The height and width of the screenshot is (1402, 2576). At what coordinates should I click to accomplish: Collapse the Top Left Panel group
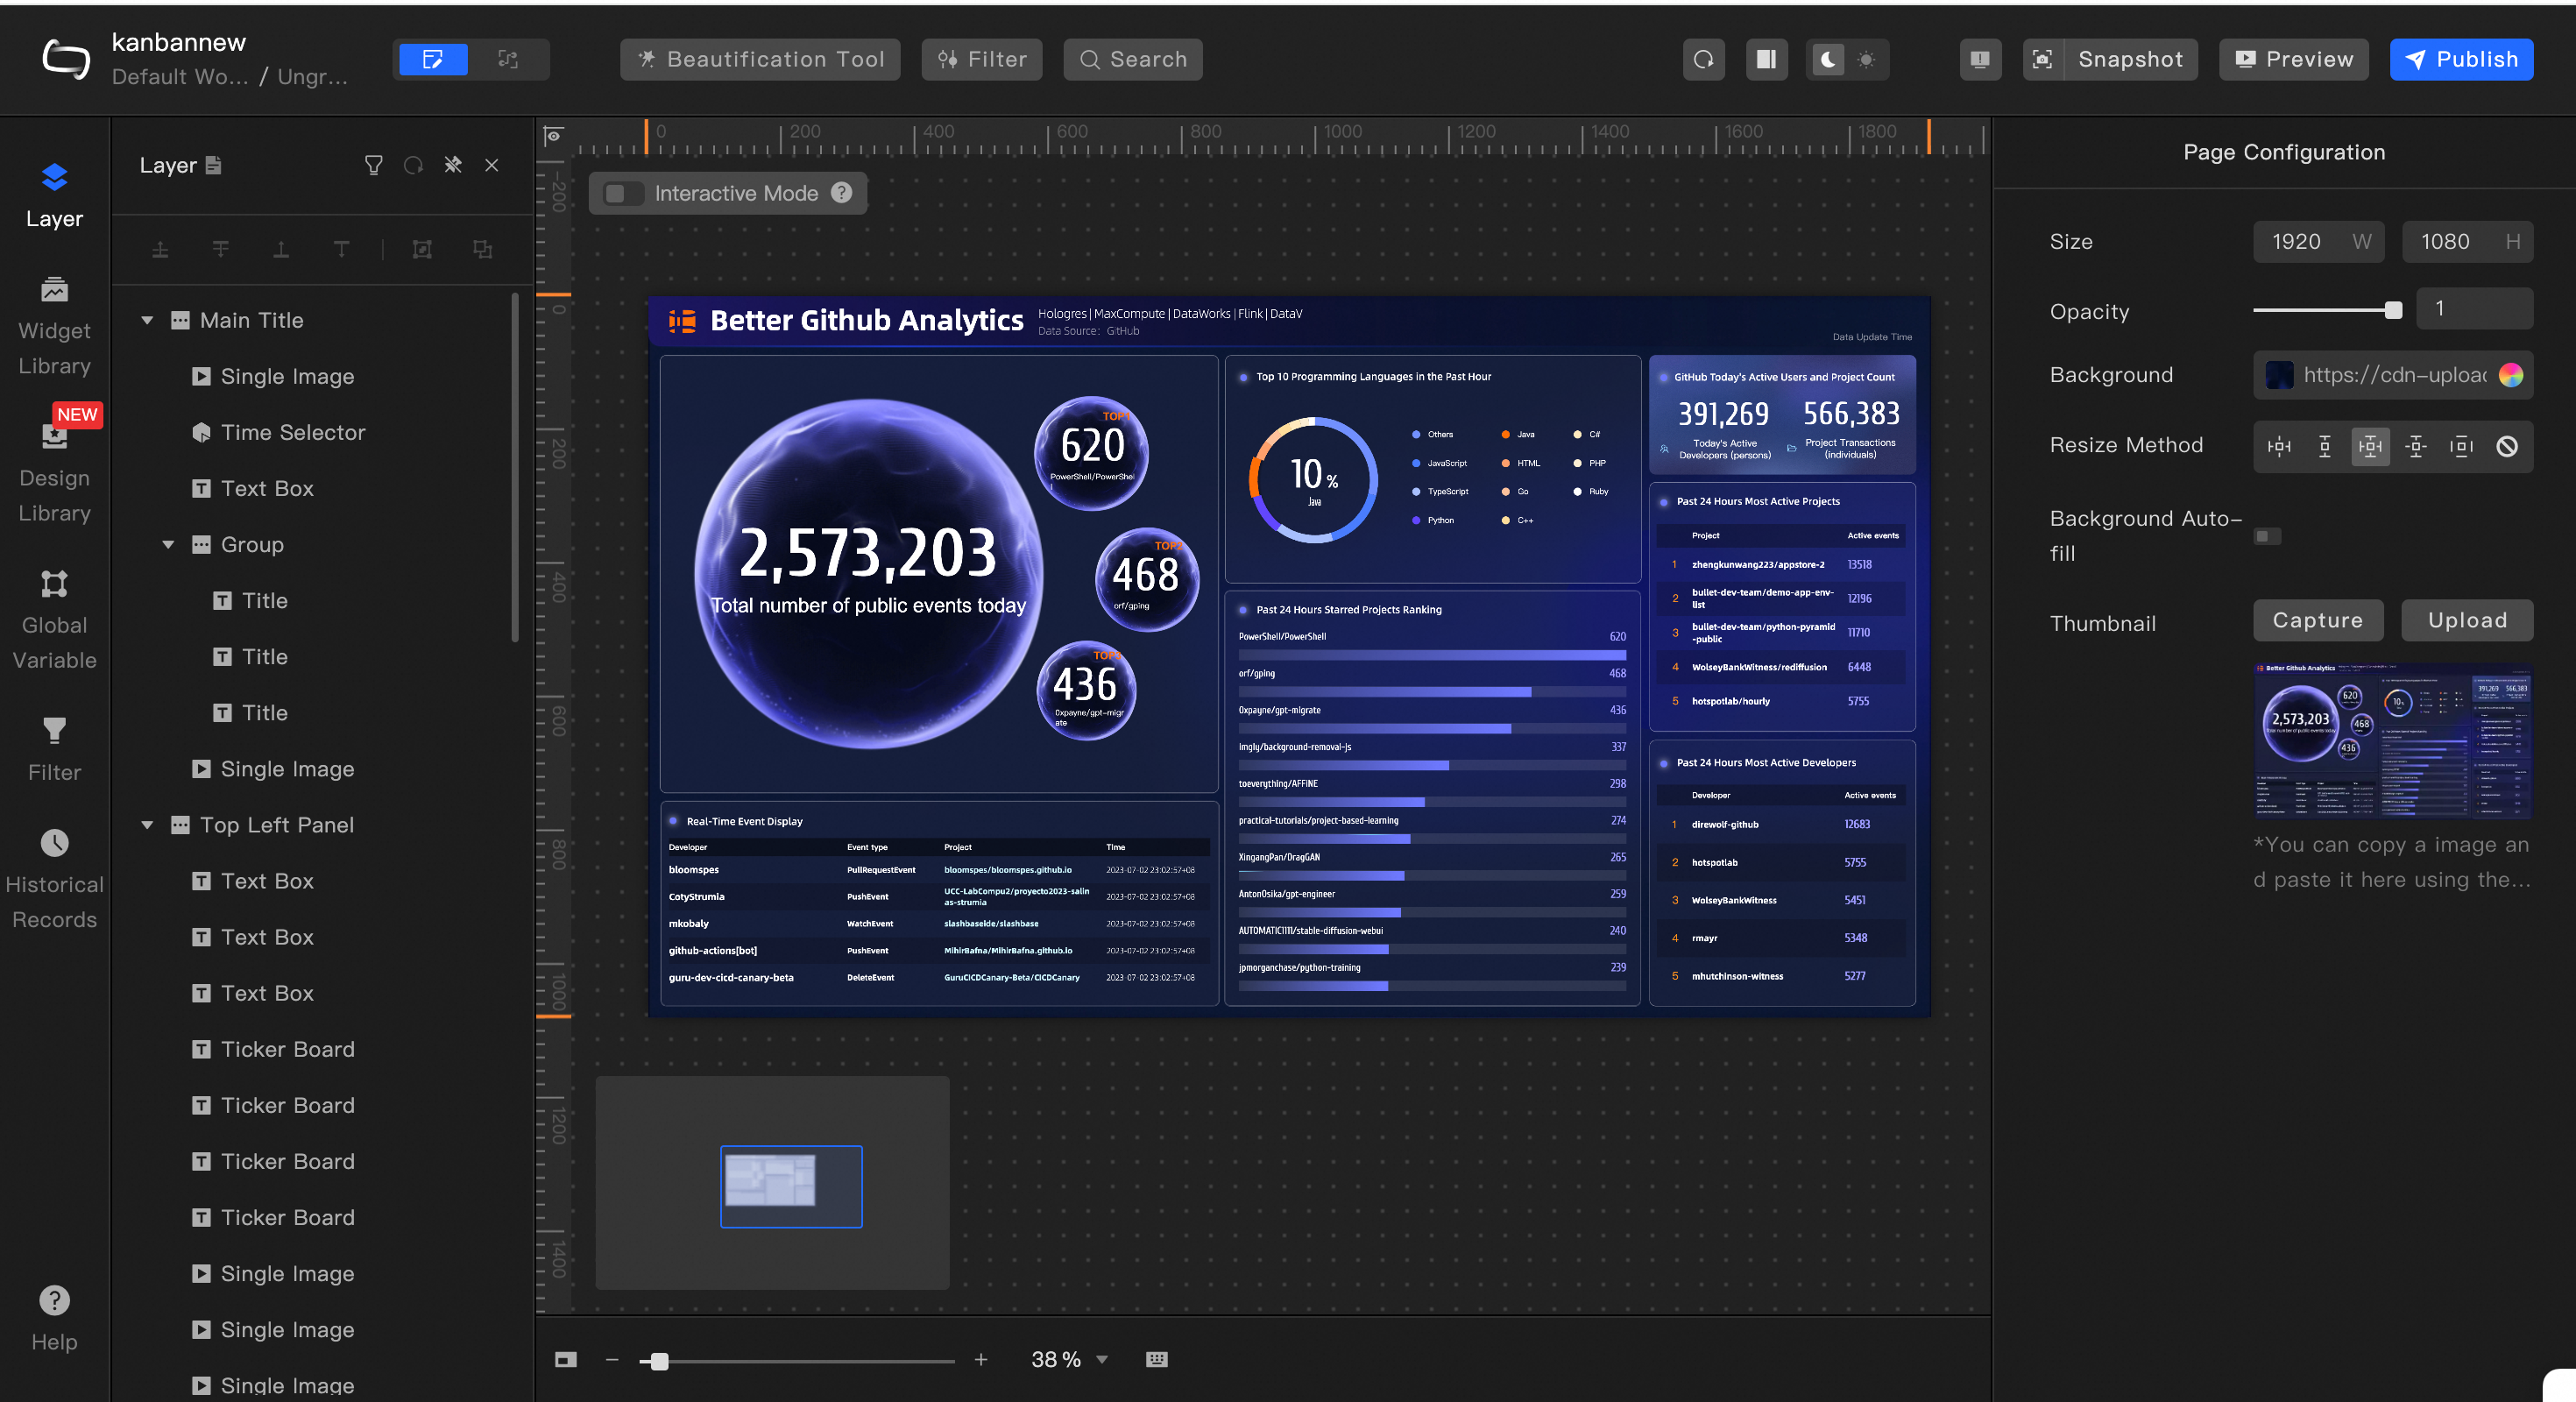click(147, 825)
